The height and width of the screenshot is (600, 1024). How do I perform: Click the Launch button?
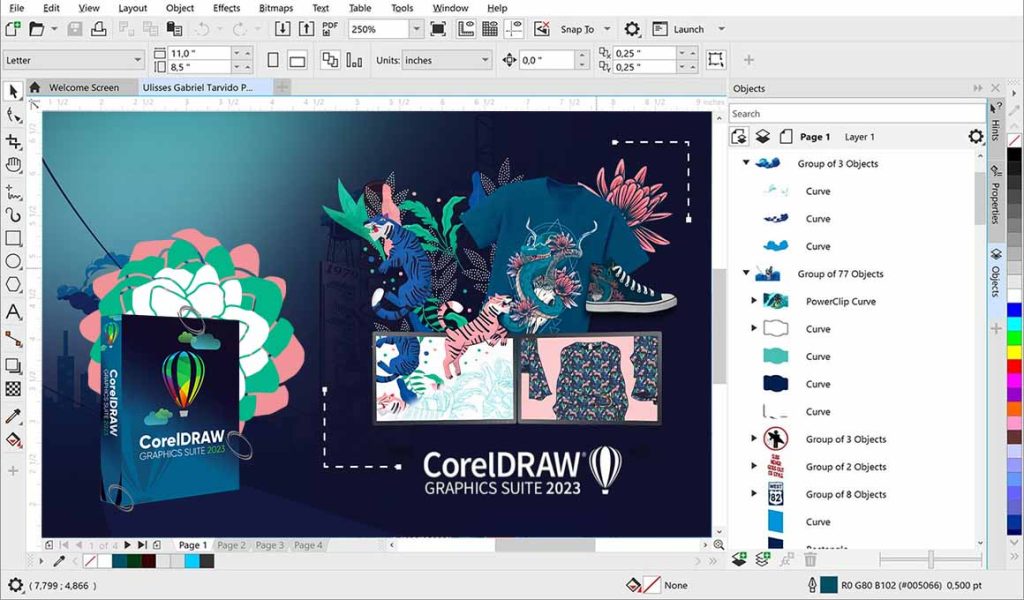pos(680,29)
